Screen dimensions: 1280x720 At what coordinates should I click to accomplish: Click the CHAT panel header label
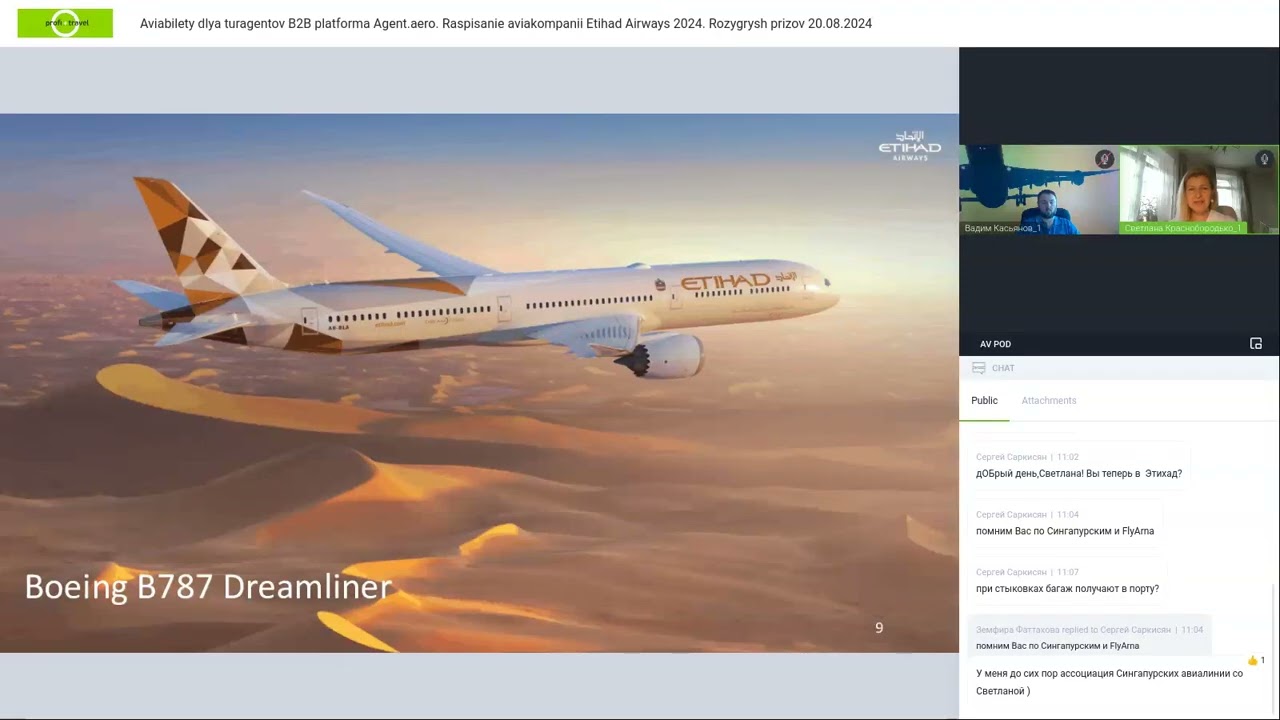[x=1003, y=368]
